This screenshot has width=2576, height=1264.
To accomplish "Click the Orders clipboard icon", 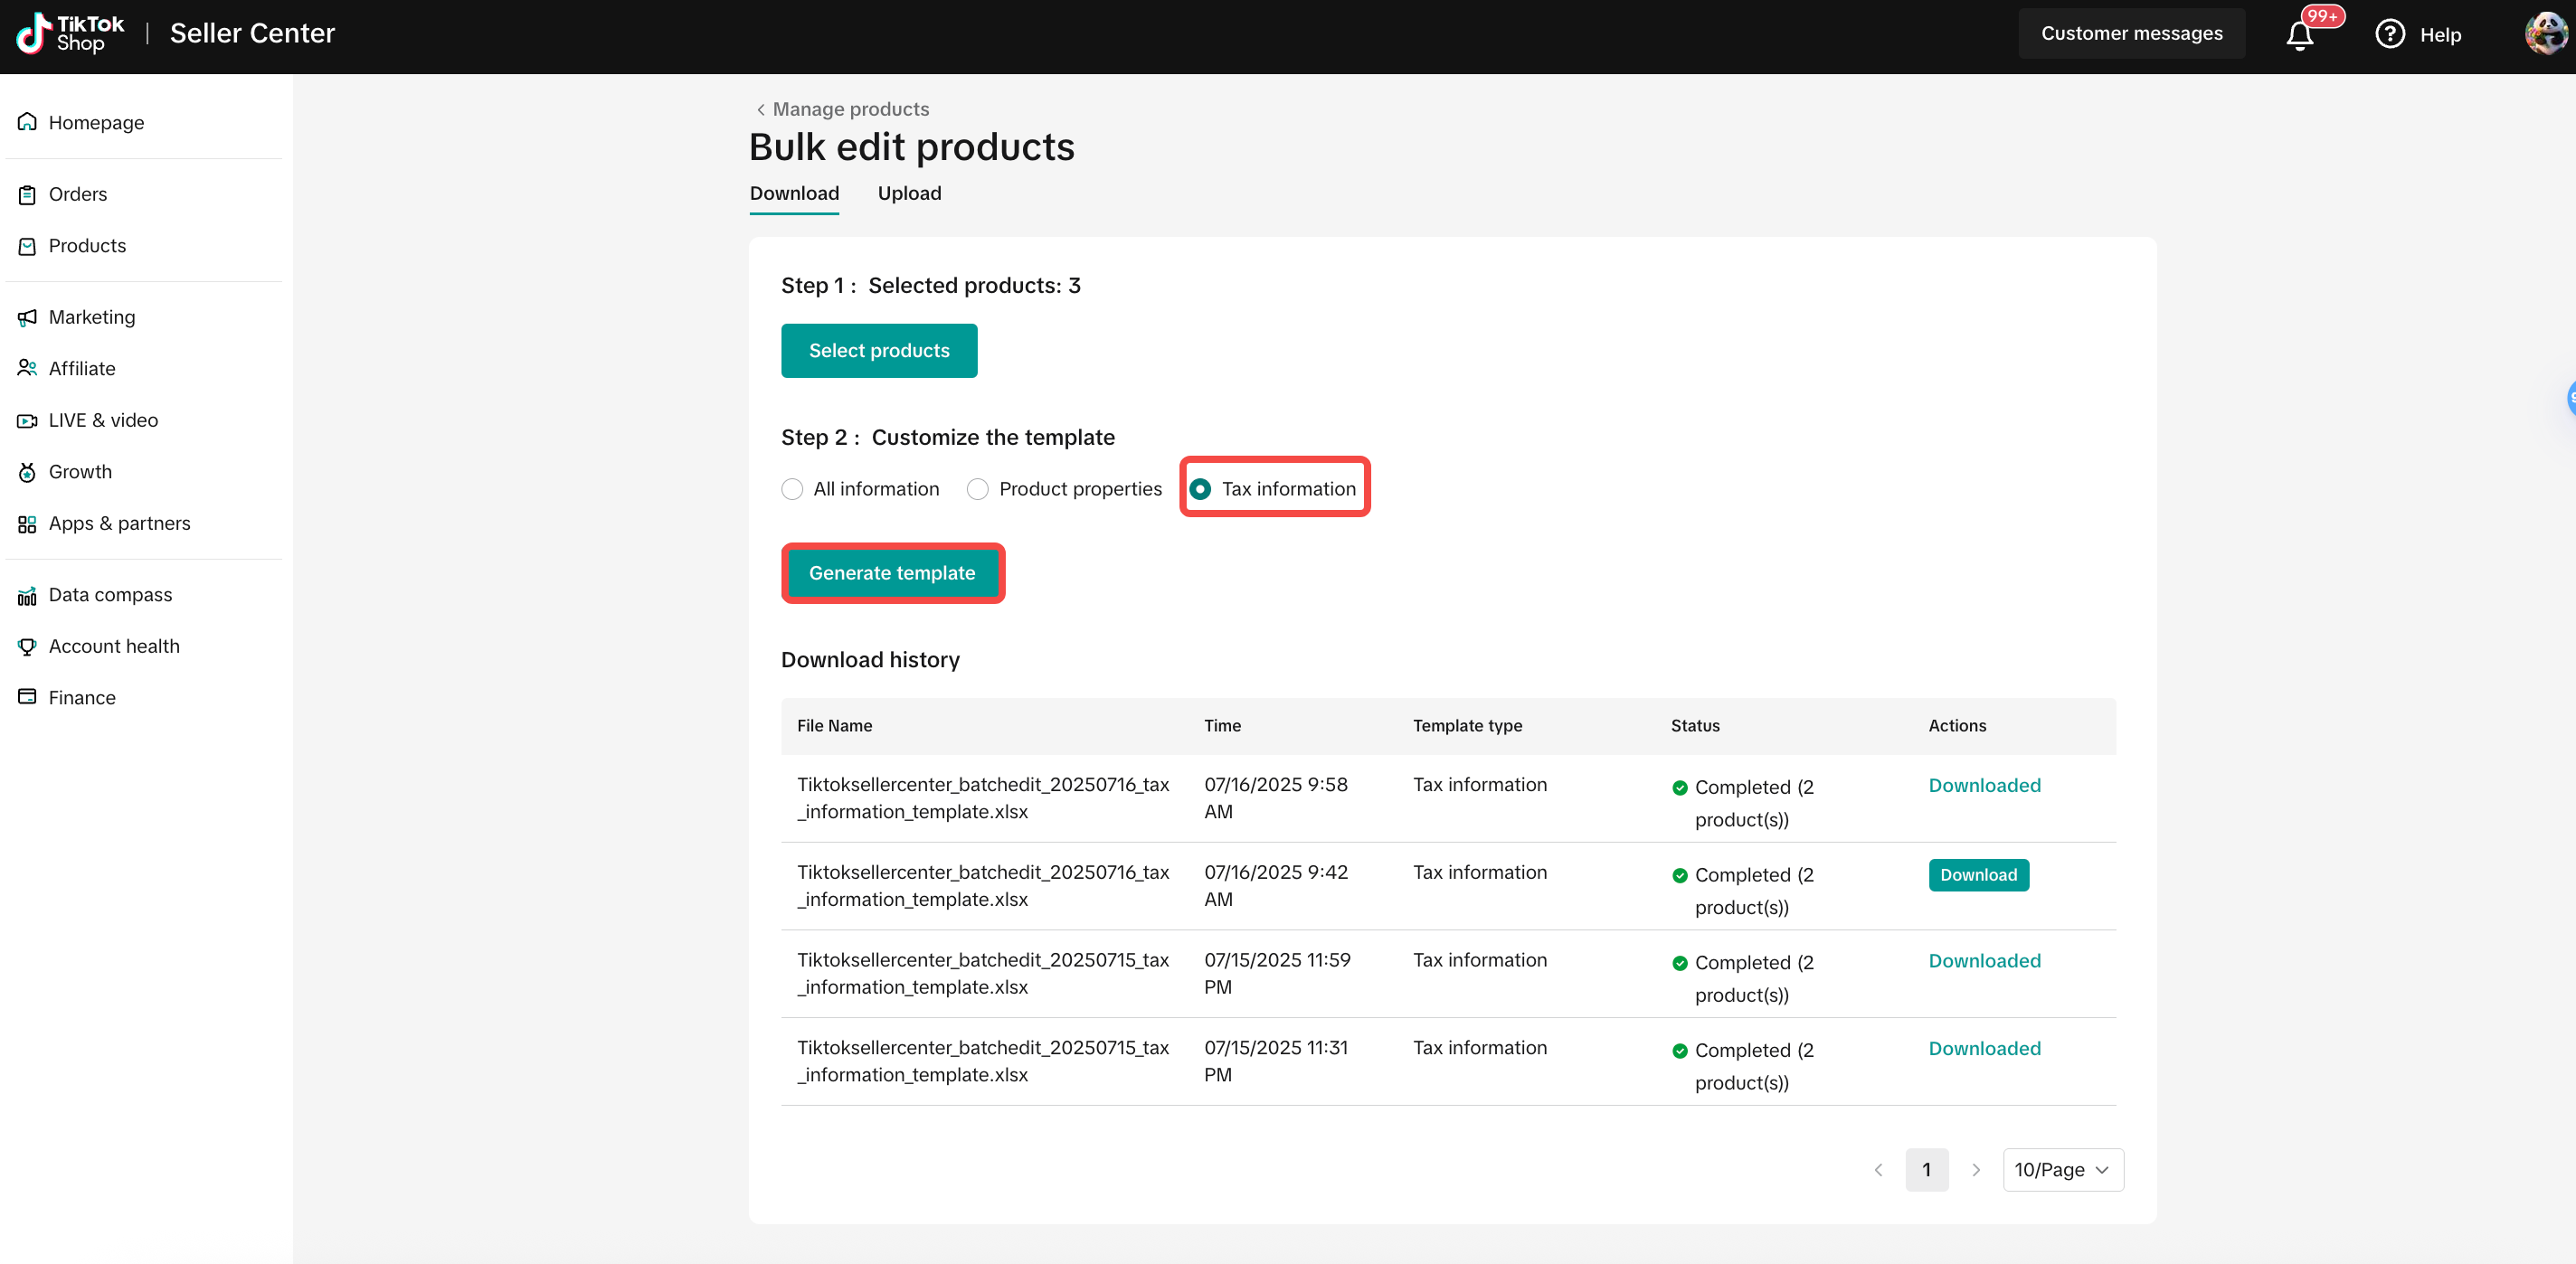I will (27, 194).
